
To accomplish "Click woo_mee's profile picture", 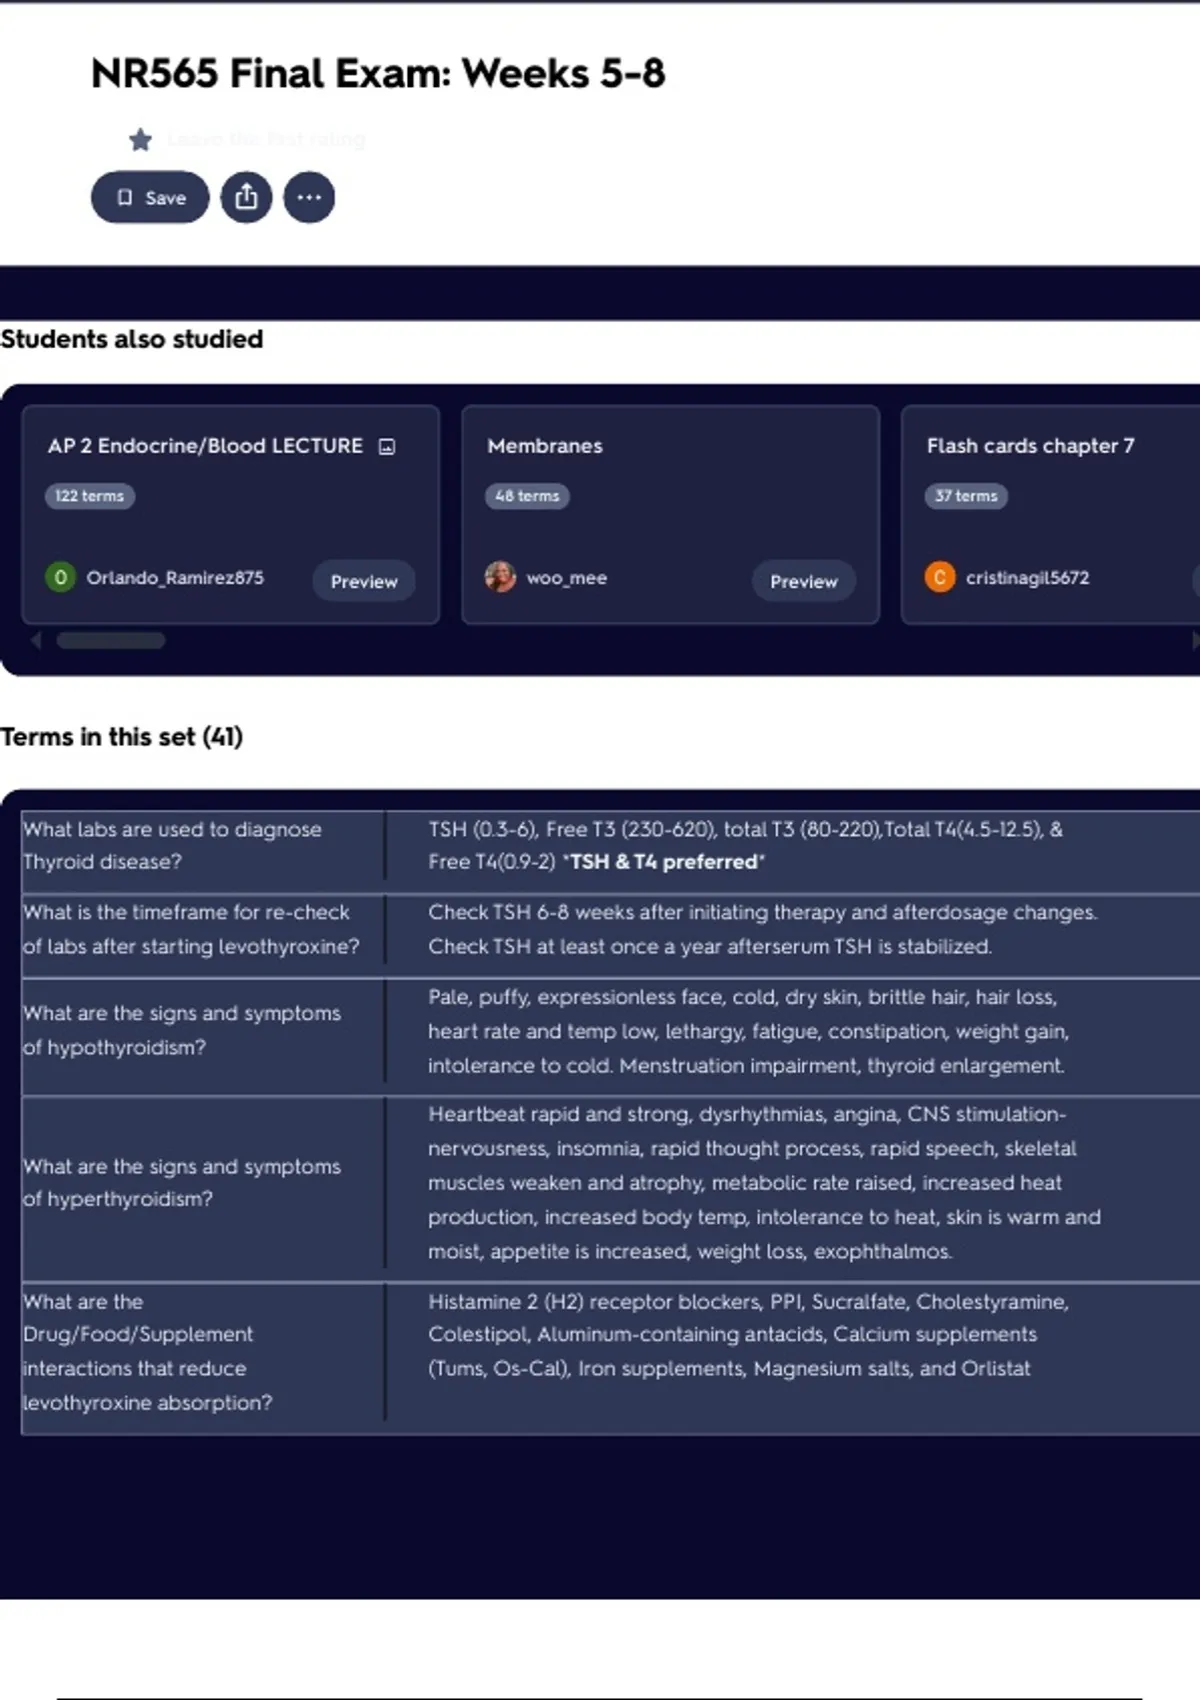I will [x=500, y=577].
